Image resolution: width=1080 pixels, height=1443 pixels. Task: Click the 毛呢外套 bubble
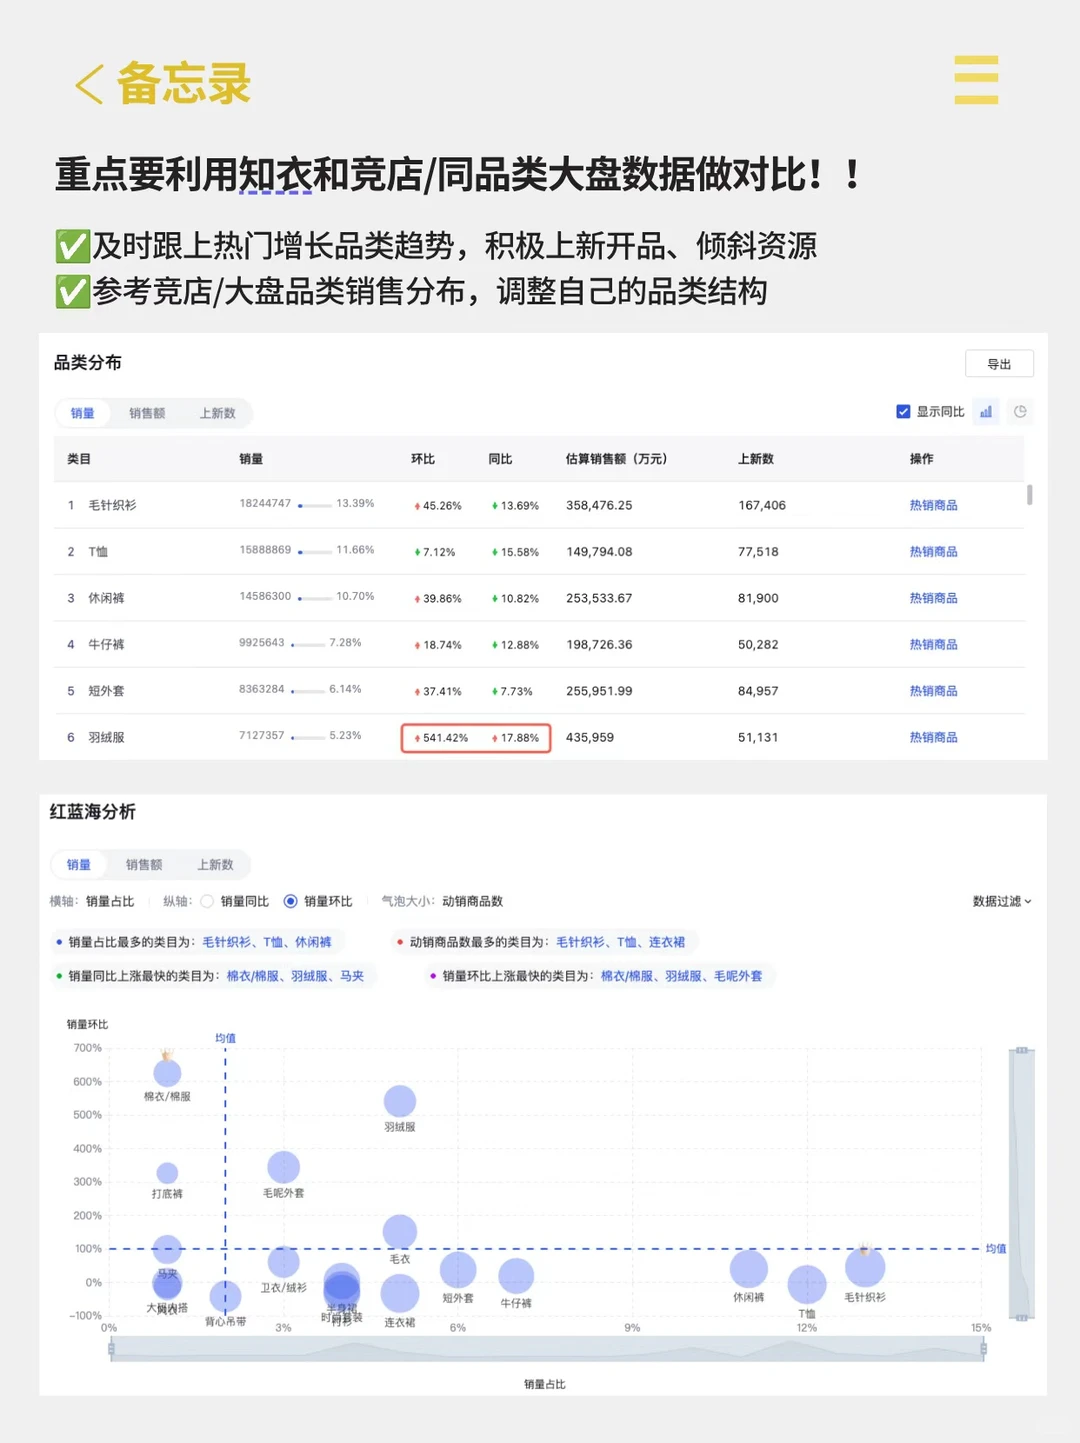pyautogui.click(x=283, y=1167)
